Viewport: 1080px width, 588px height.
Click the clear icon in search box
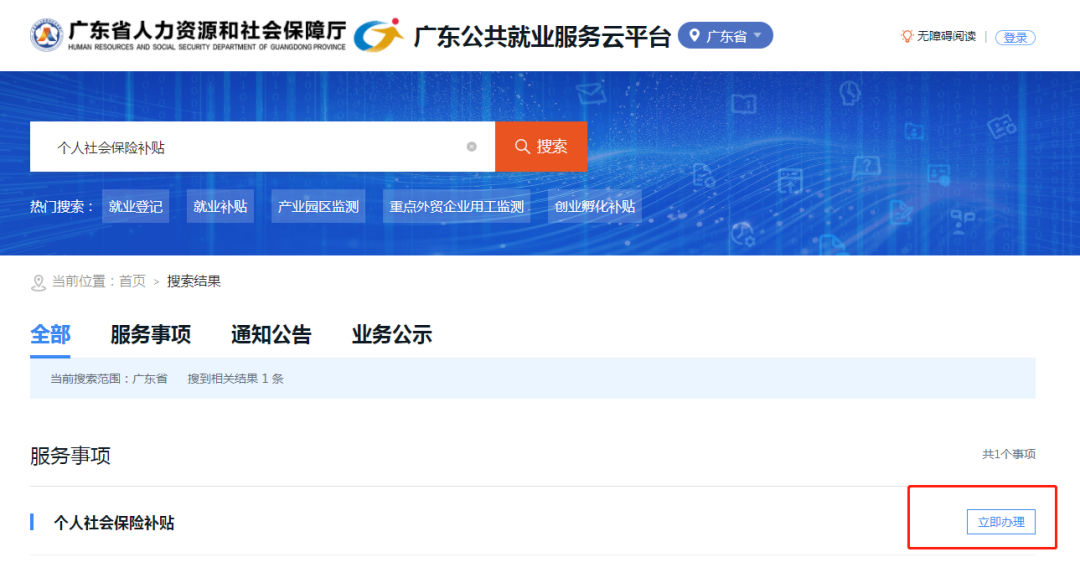click(472, 147)
